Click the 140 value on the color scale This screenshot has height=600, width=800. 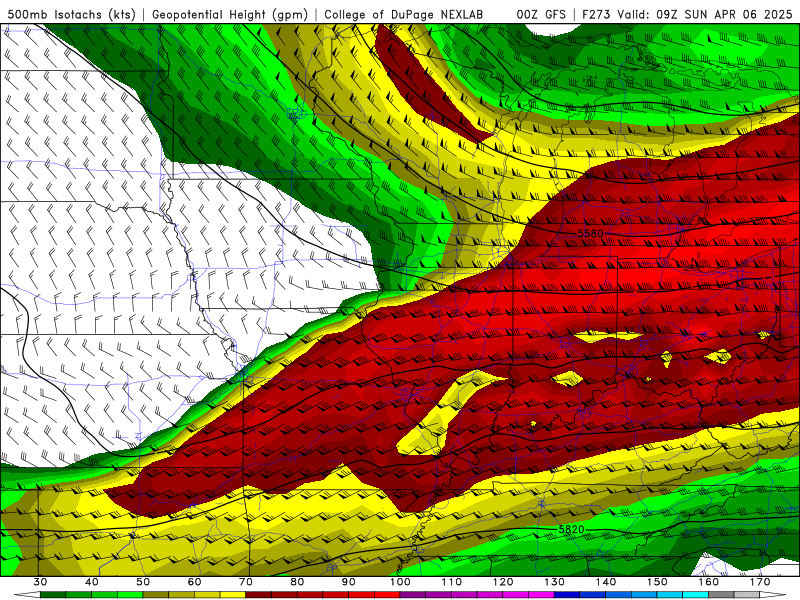click(606, 582)
